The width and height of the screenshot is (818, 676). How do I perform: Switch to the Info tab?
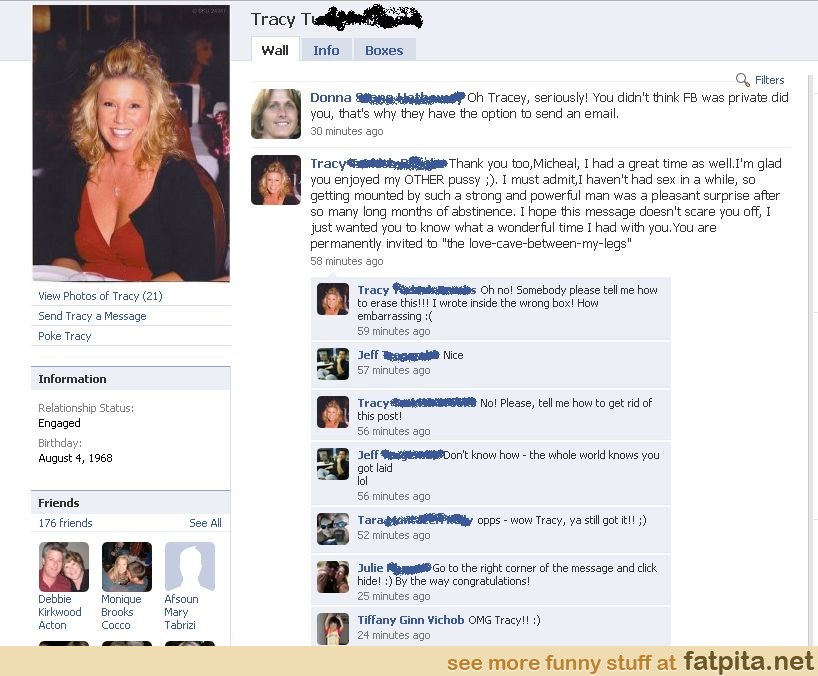[x=326, y=50]
